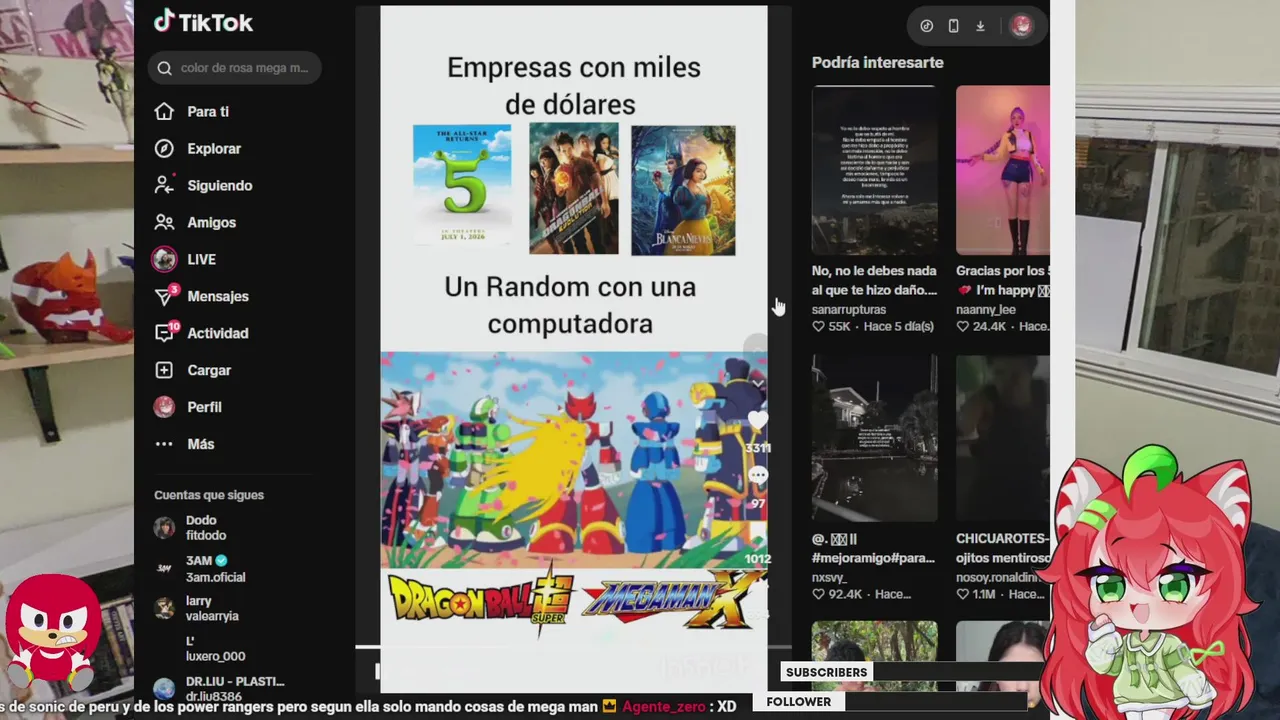Click the Agente_zero chat username in ticker
Screen dimensions: 1280x720
click(664, 706)
